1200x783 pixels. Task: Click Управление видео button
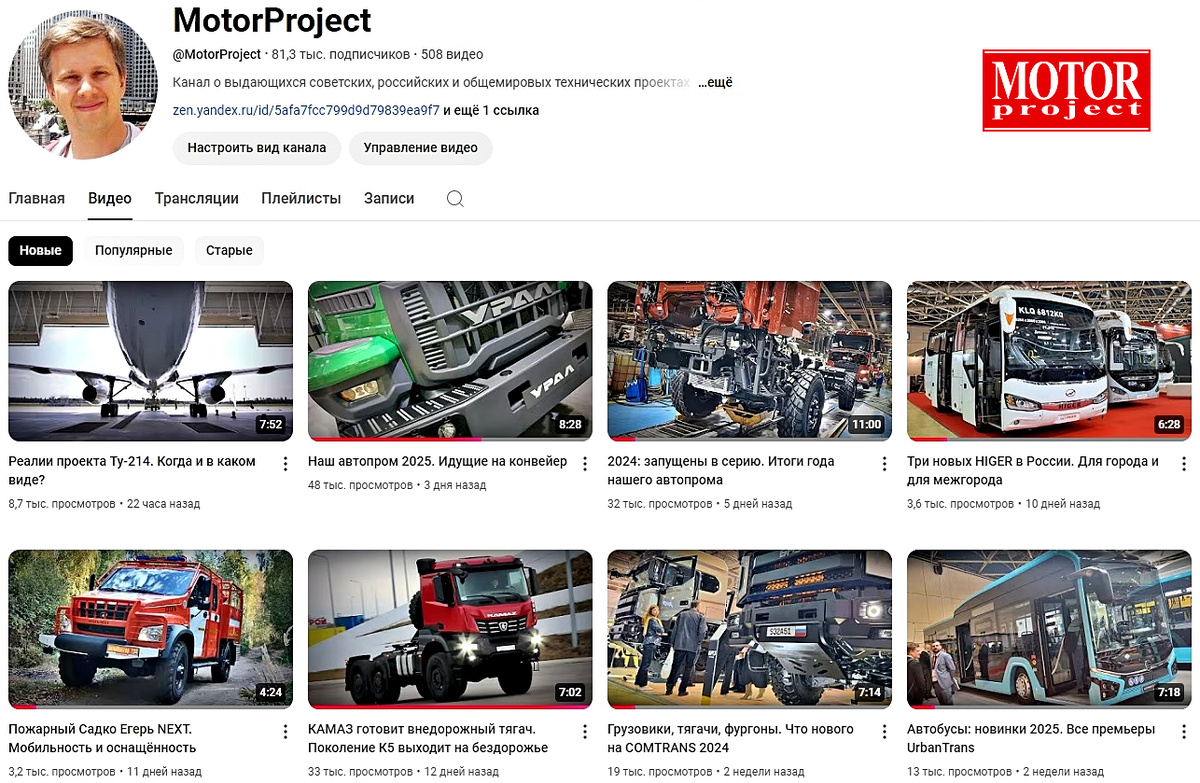point(421,147)
